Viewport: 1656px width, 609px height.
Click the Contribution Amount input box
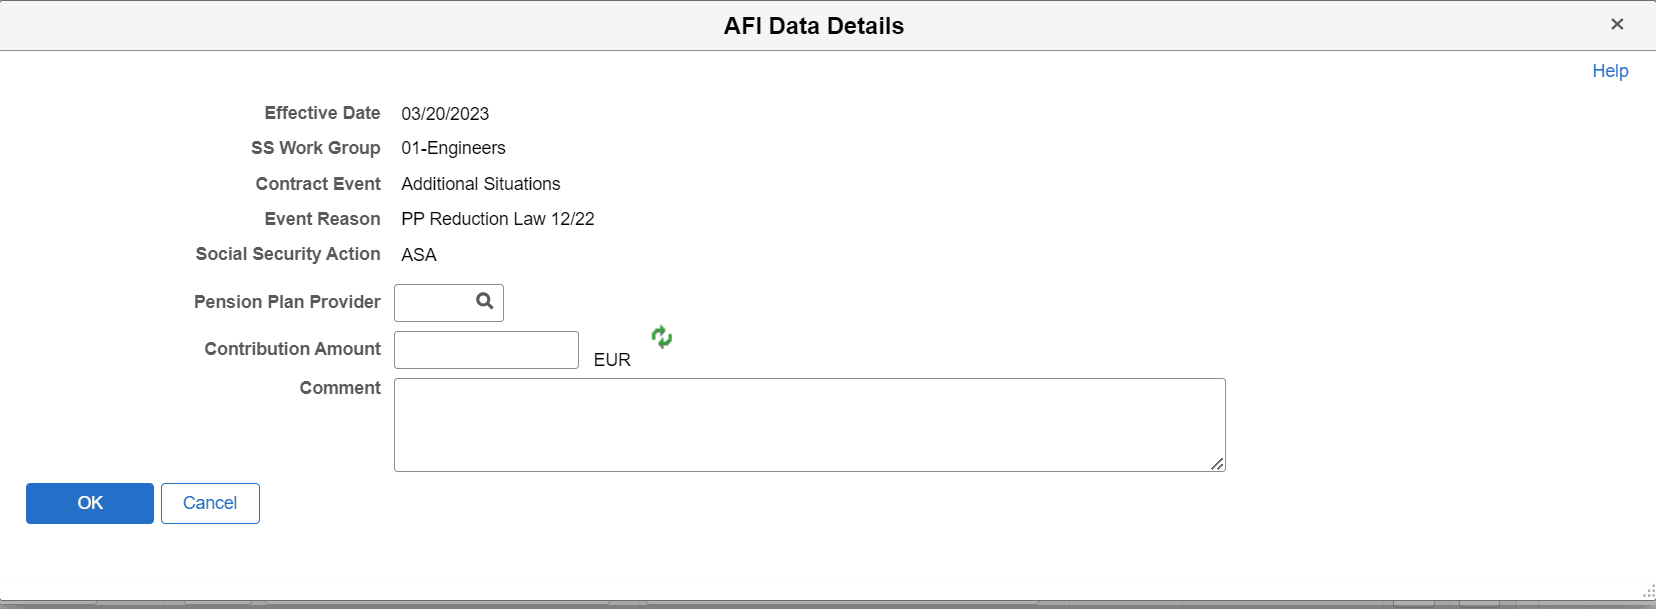(486, 350)
